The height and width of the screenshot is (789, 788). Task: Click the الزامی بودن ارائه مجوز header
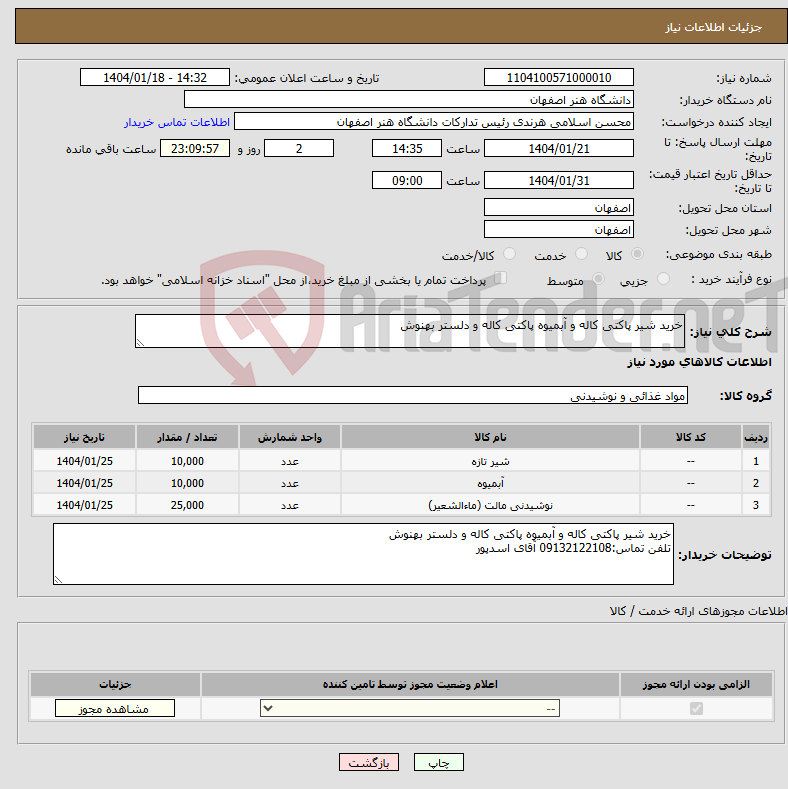click(x=696, y=684)
